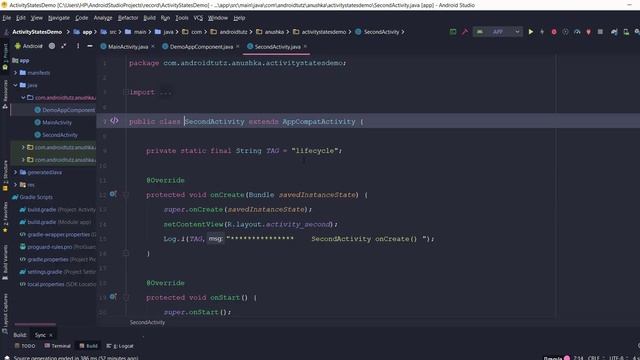Open the Resource Manager side tab
The image size is (640, 360).
(5, 94)
